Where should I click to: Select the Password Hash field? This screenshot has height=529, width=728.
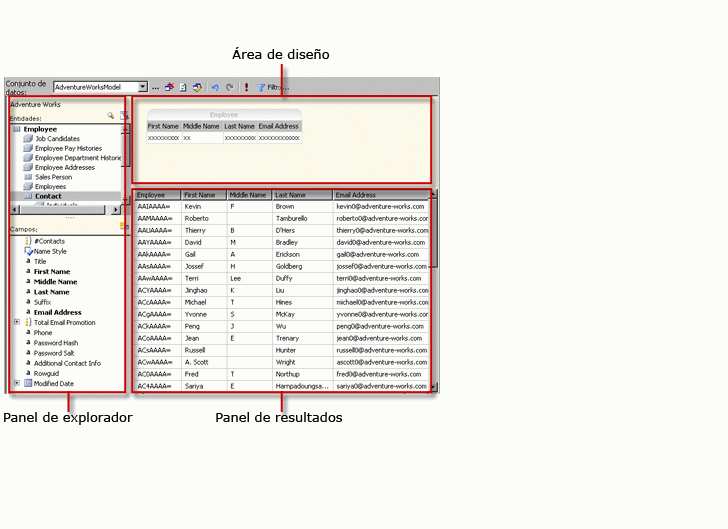pyautogui.click(x=56, y=343)
